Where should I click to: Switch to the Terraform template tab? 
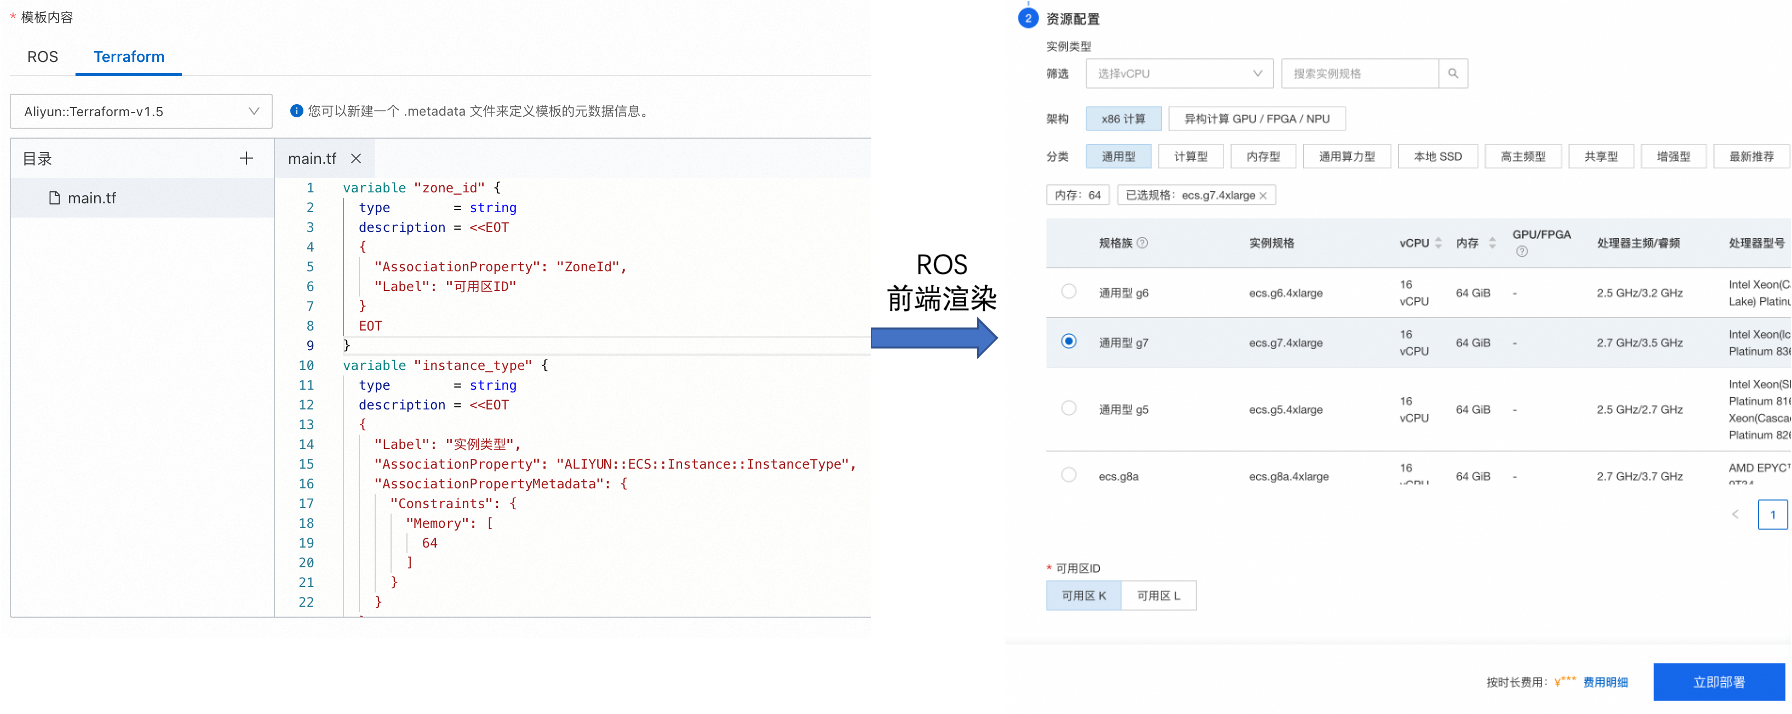tap(129, 57)
